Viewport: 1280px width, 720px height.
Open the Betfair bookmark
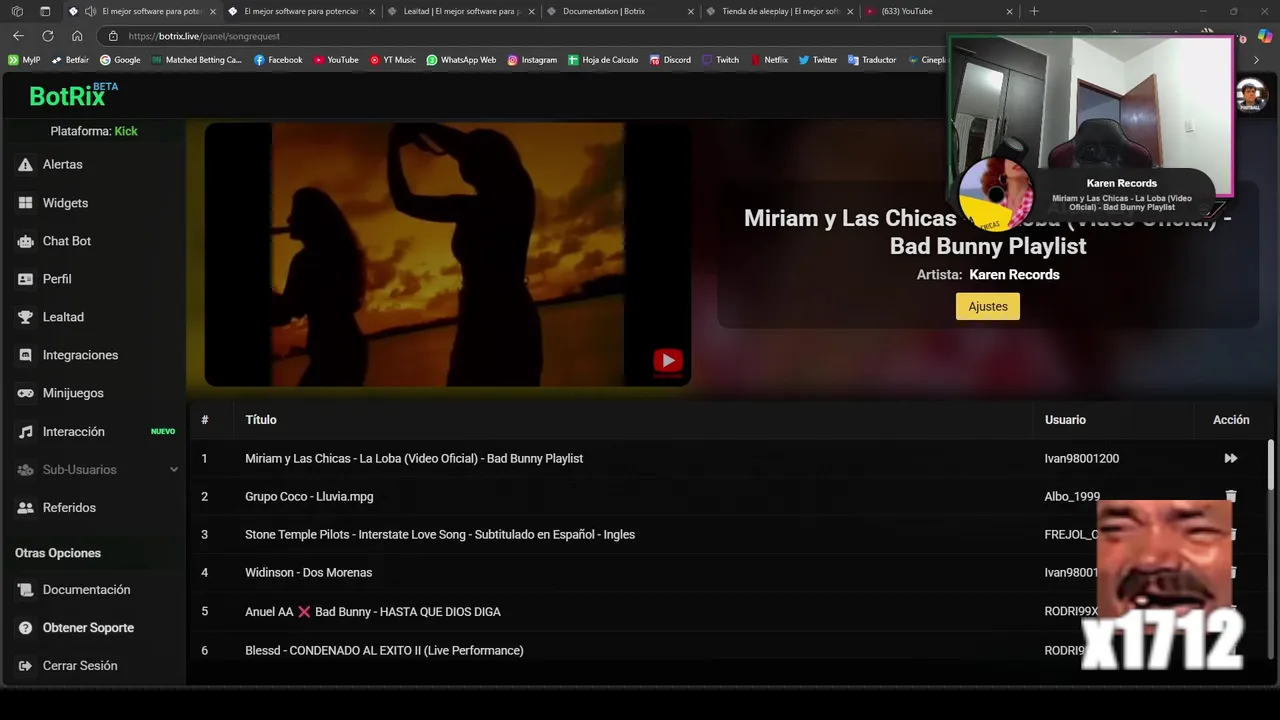tap(70, 60)
